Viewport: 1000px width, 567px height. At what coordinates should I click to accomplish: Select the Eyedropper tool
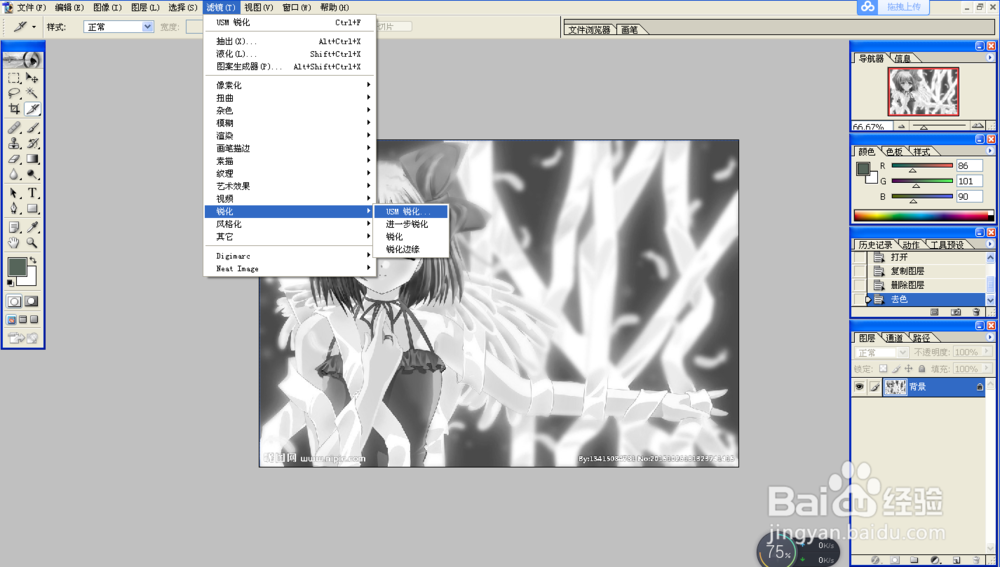pyautogui.click(x=32, y=226)
